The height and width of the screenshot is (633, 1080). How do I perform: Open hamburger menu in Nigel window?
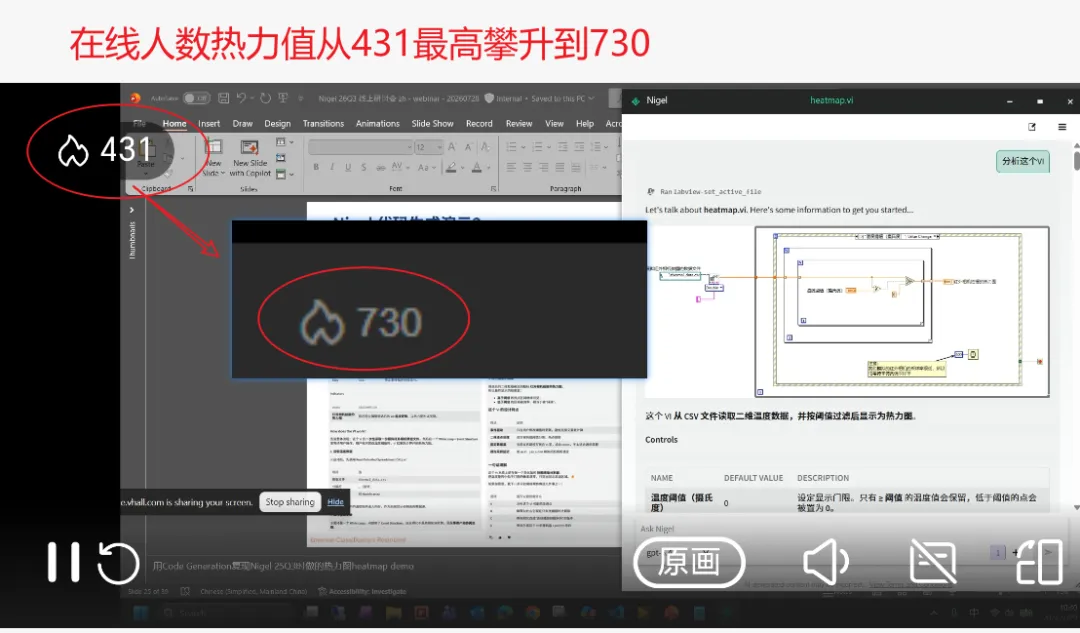click(x=1062, y=127)
